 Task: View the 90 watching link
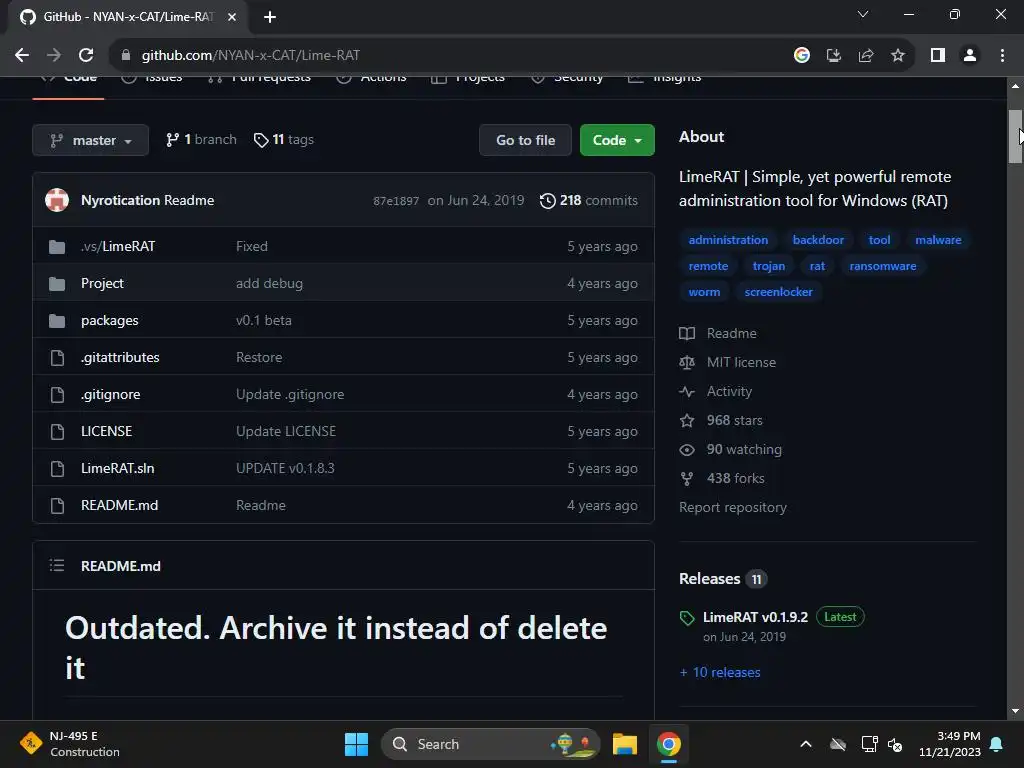click(731, 450)
